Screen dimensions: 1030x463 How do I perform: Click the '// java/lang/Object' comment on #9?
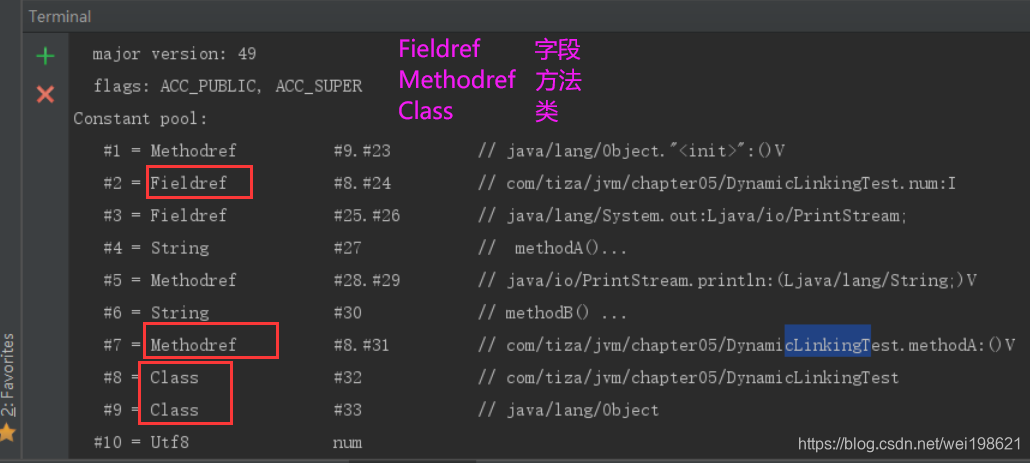pyautogui.click(x=568, y=410)
